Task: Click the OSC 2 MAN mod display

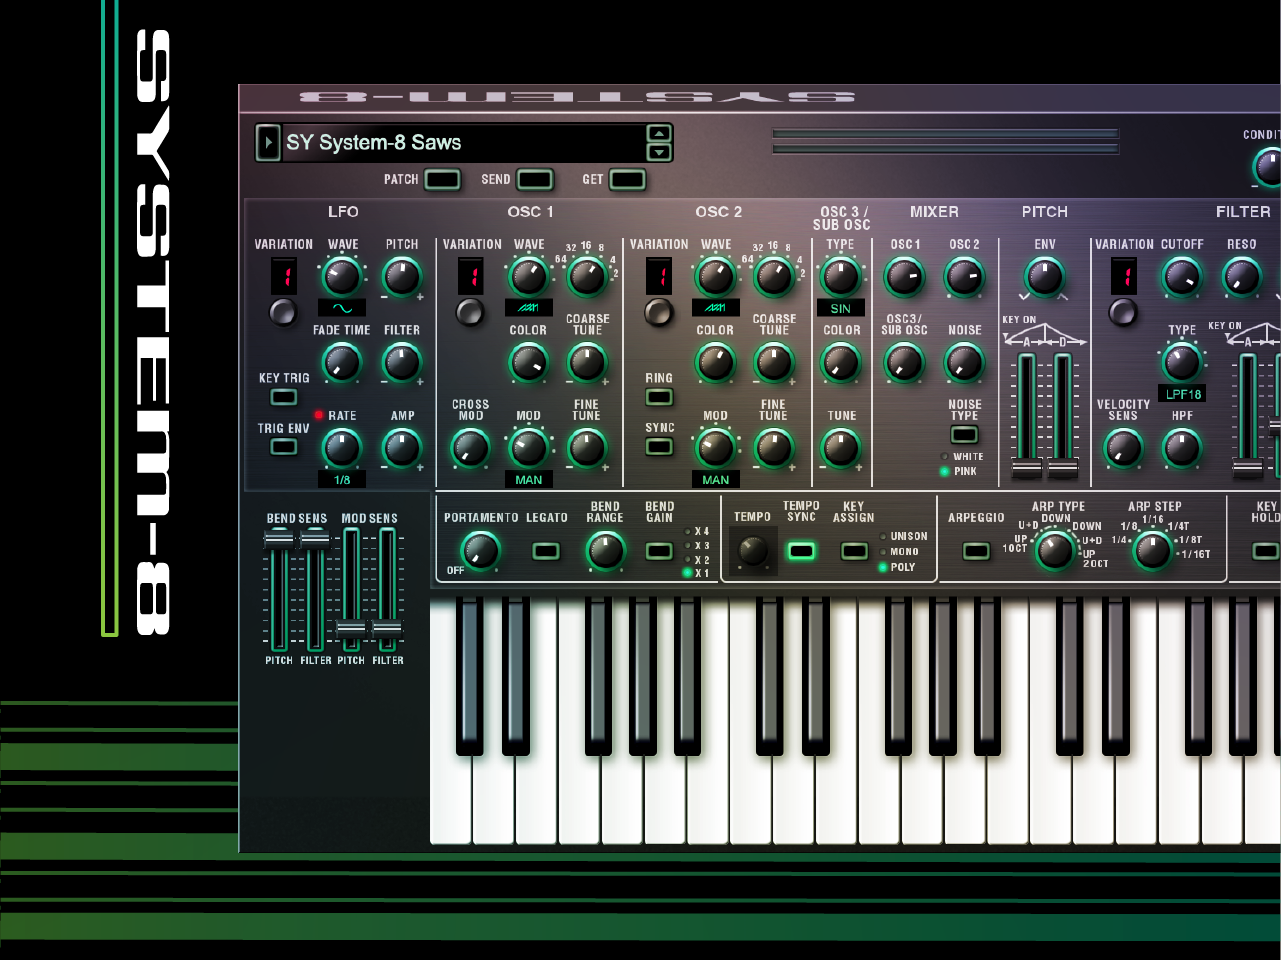Action: (x=714, y=480)
